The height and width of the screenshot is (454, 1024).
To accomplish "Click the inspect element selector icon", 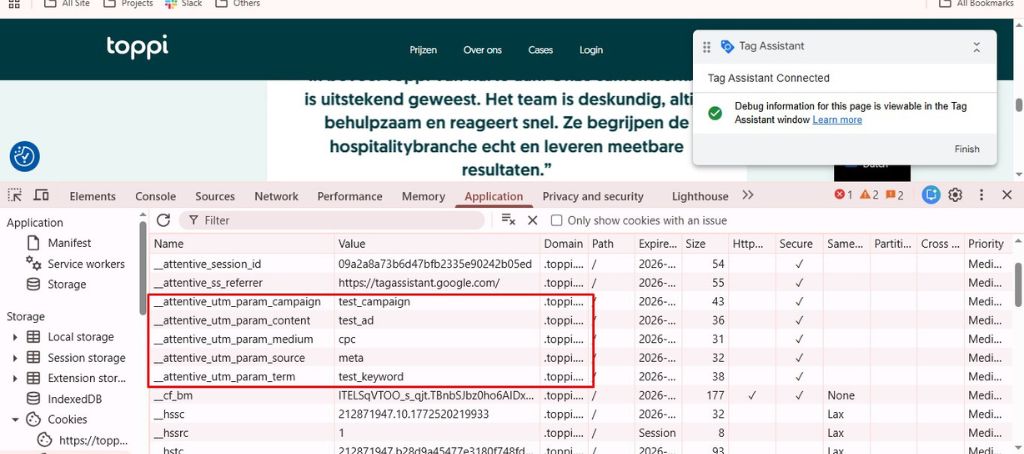I will pos(15,195).
